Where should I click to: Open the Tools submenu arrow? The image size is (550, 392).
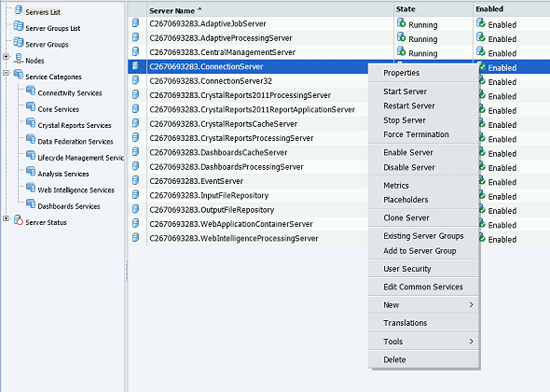471,341
